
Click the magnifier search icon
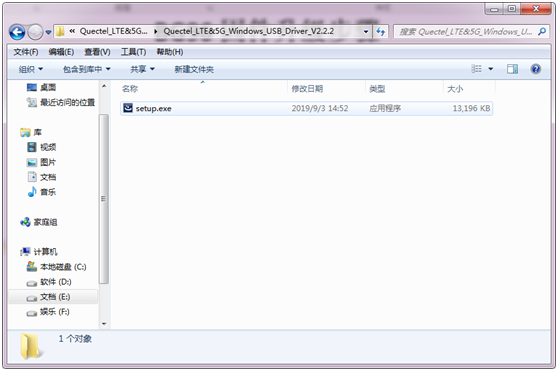[x=542, y=32]
